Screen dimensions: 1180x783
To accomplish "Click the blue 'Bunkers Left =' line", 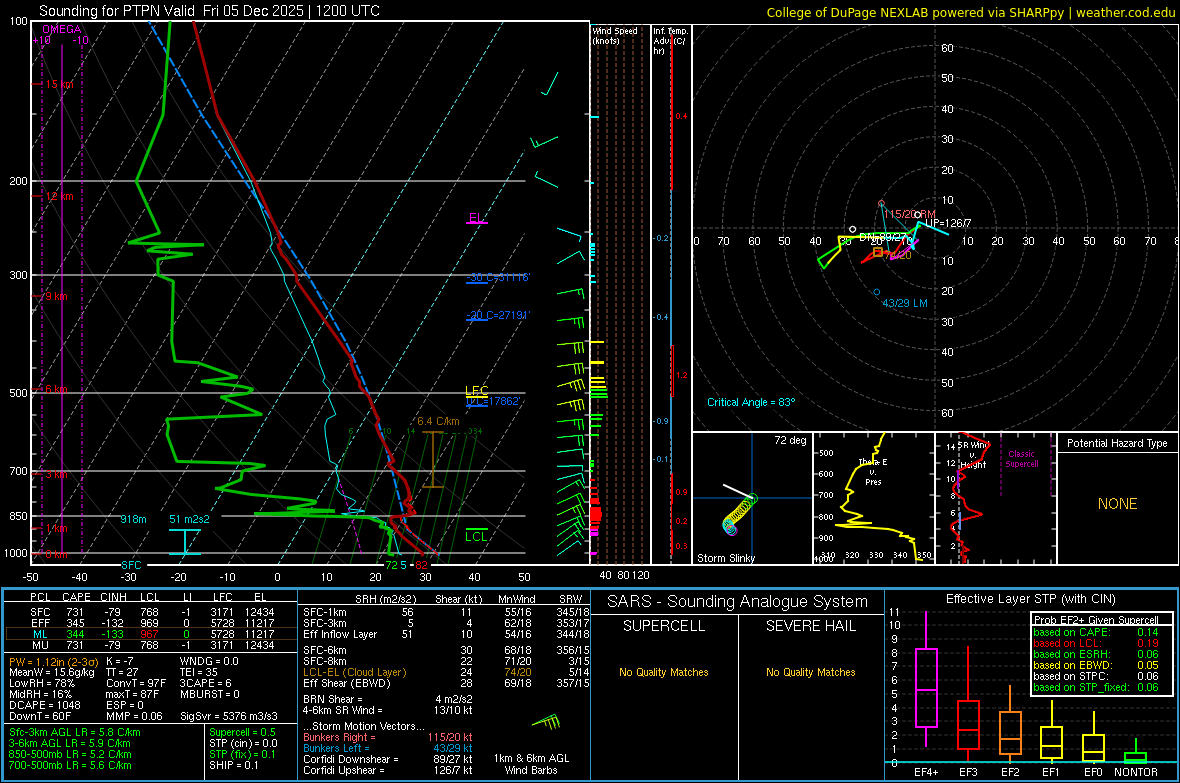I will [388, 748].
